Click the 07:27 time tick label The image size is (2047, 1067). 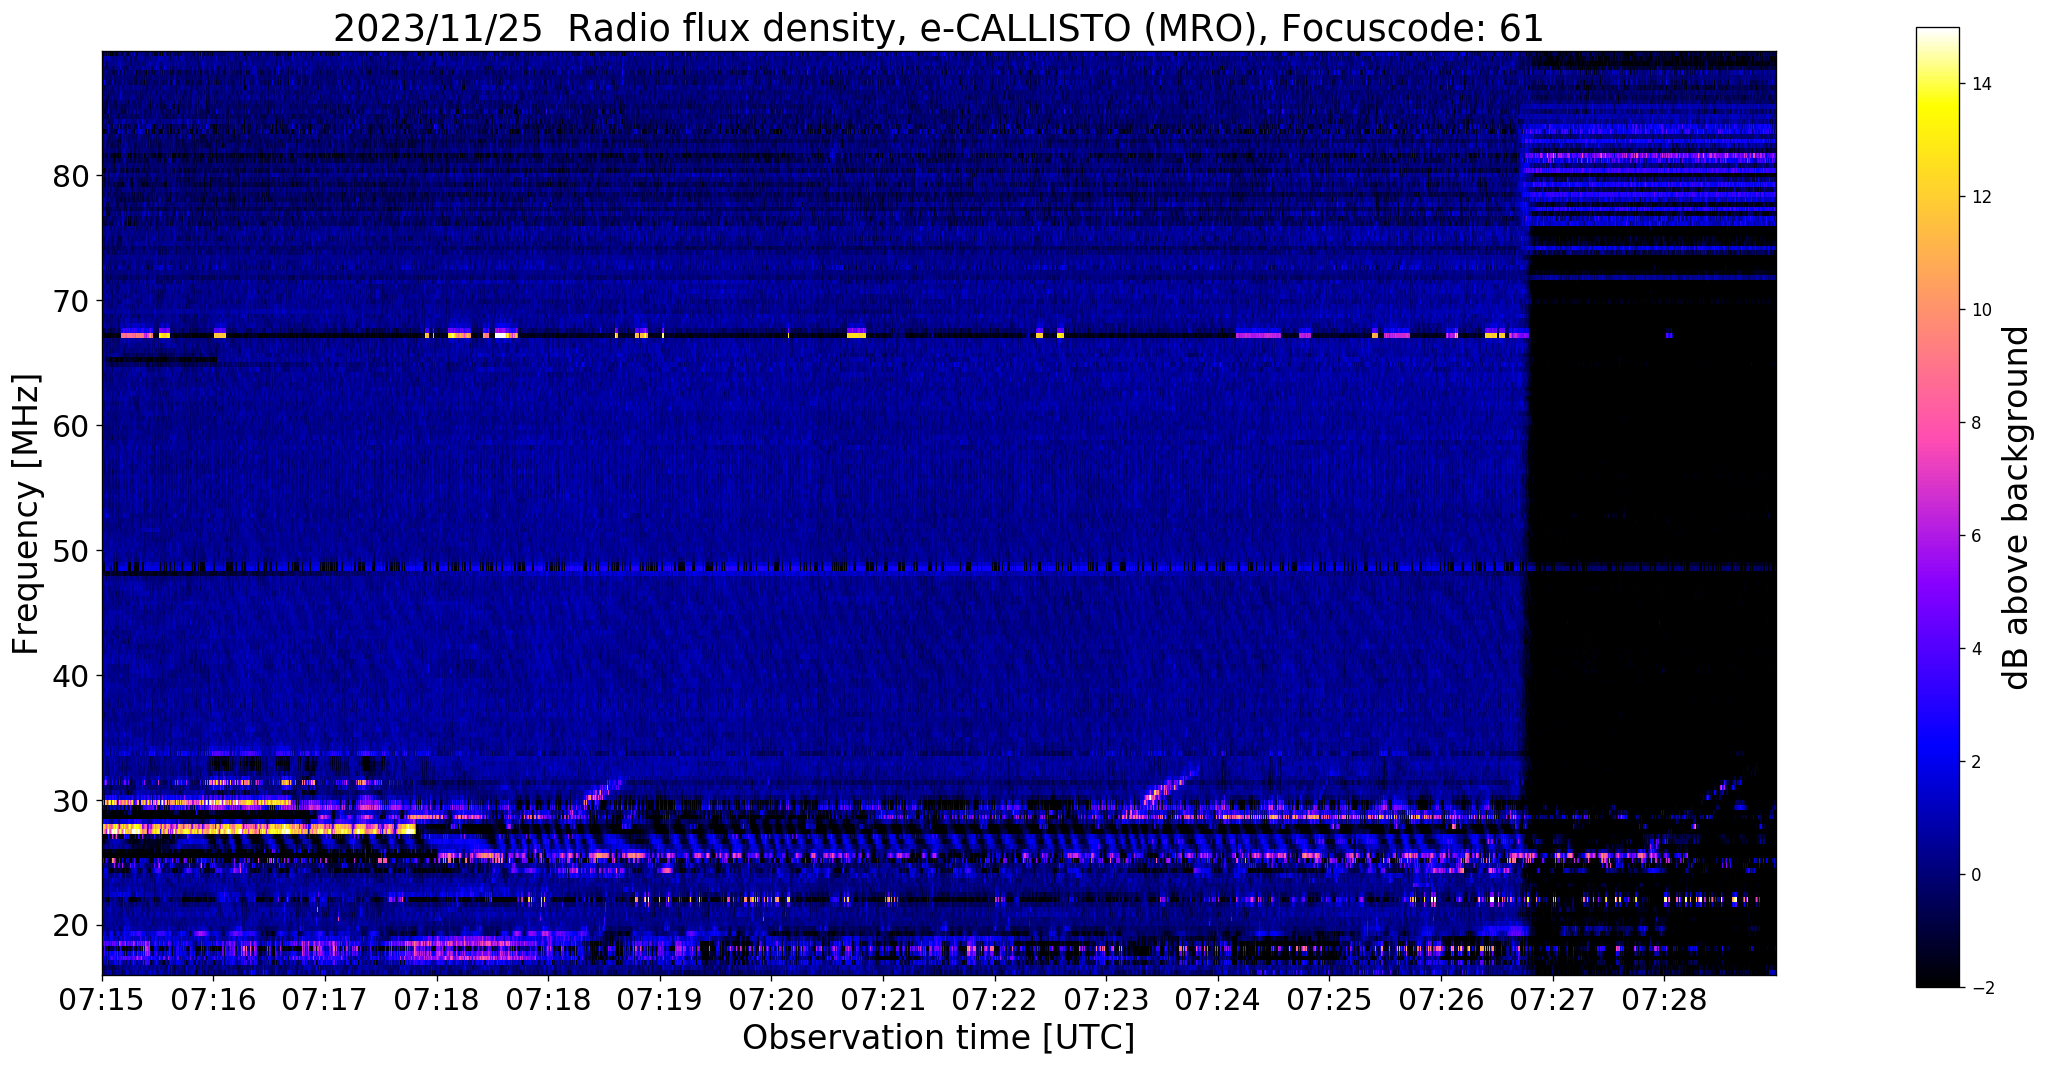(1552, 1000)
